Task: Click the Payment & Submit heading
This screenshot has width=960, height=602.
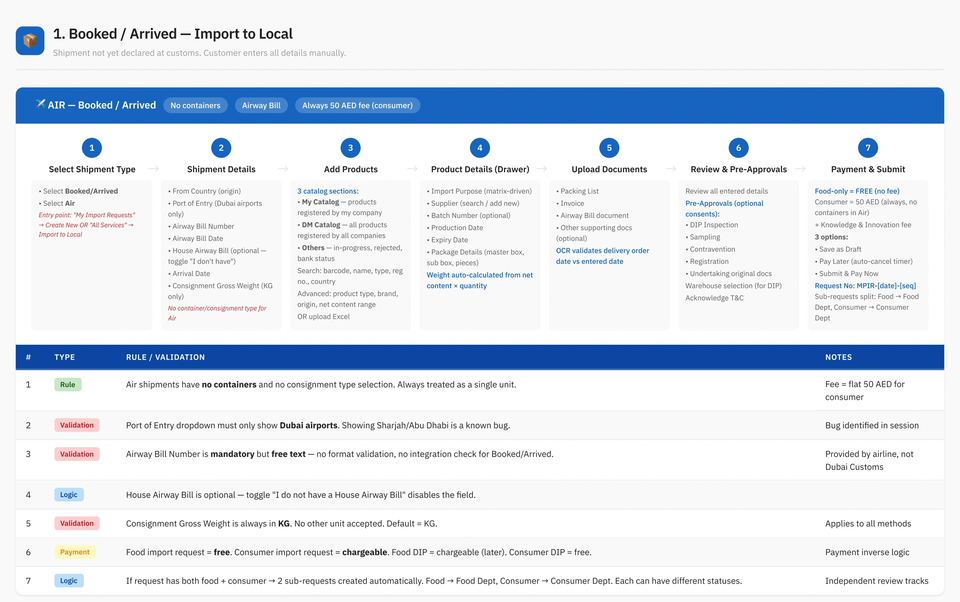Action: pos(868,169)
